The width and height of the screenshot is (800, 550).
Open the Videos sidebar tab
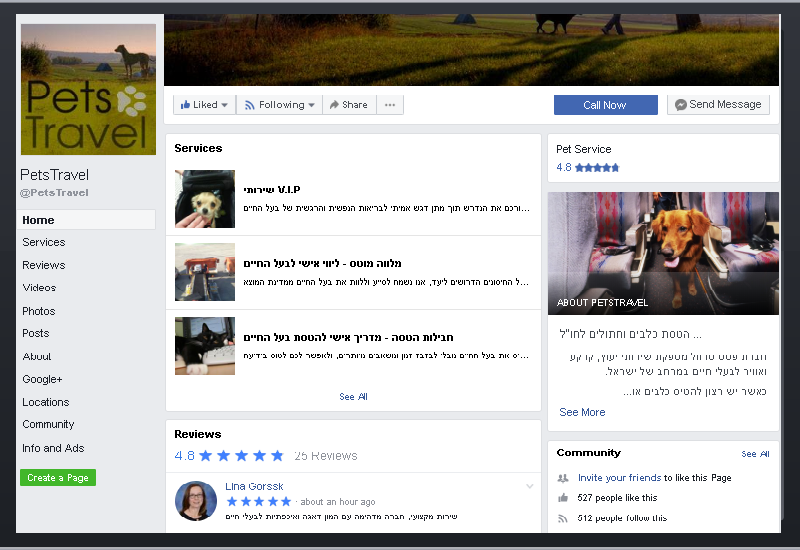(x=39, y=288)
